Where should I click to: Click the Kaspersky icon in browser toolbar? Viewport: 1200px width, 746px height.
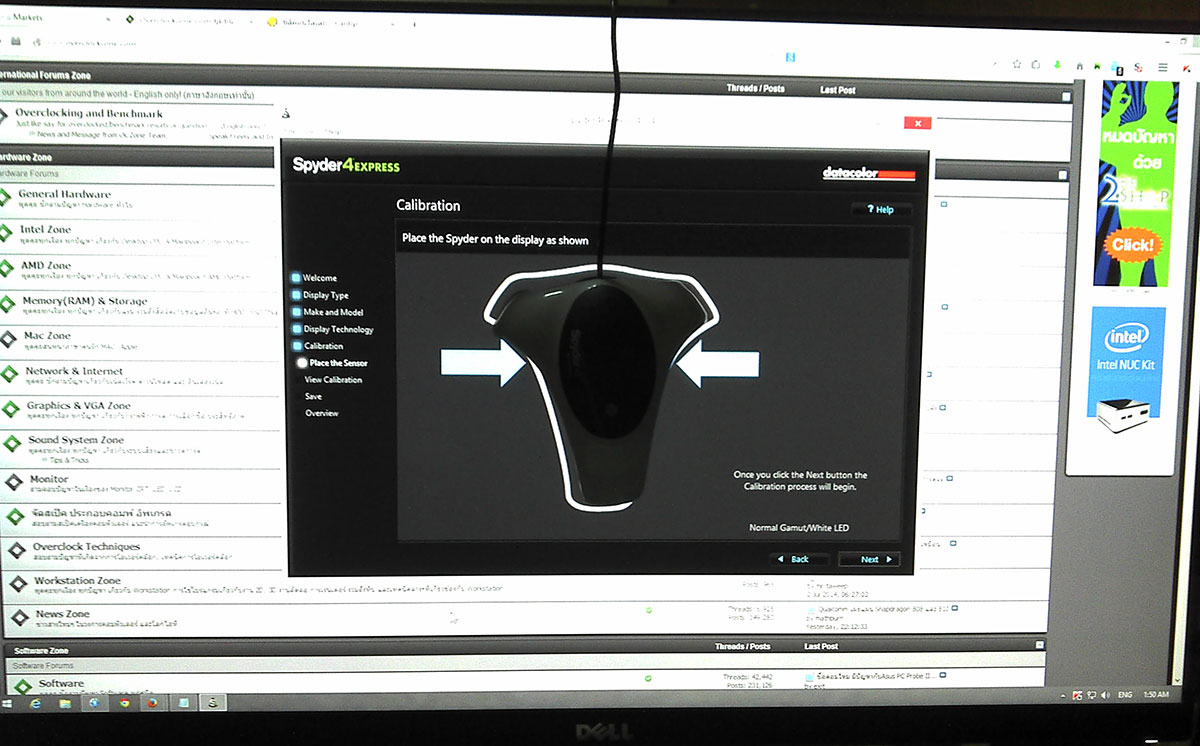click(x=1186, y=67)
